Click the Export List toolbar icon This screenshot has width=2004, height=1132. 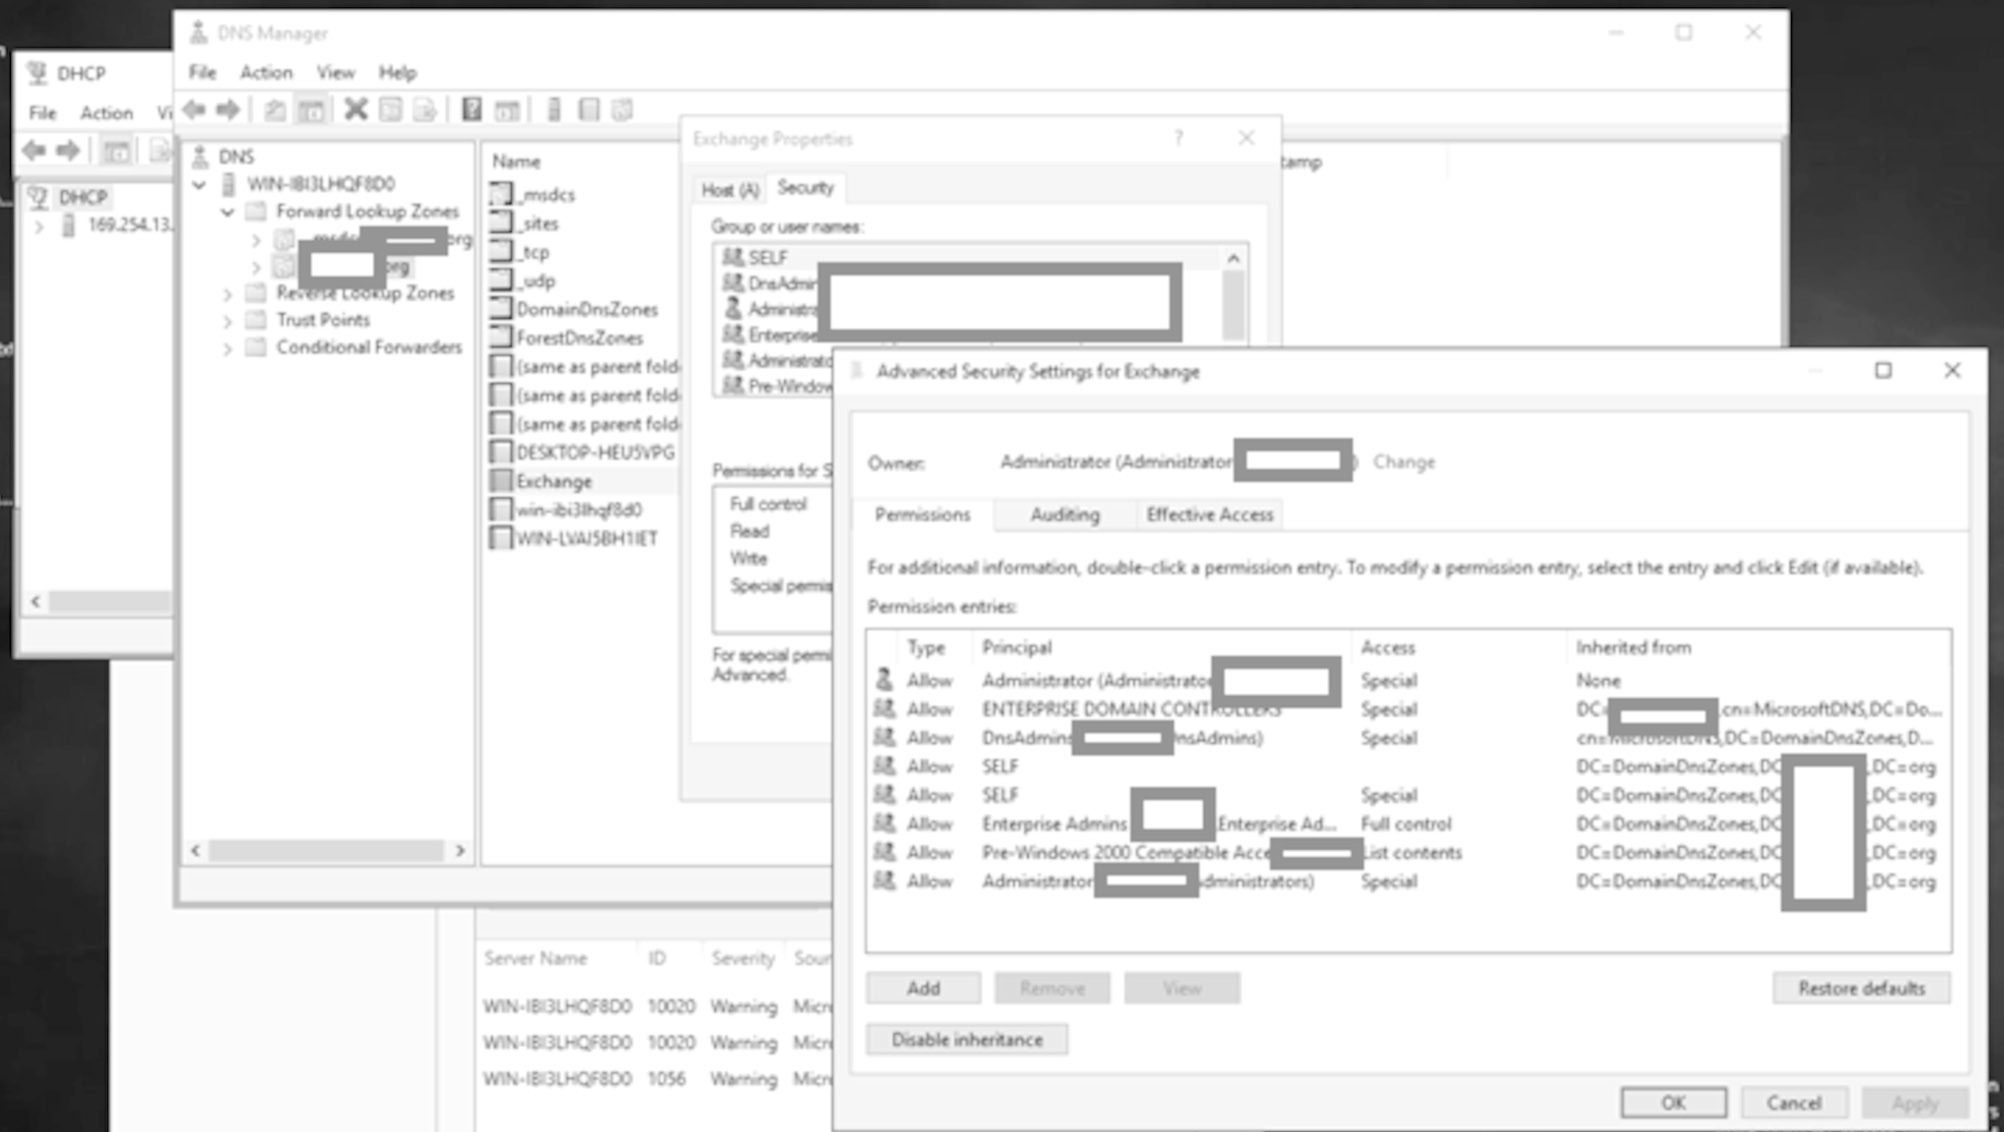(x=425, y=110)
